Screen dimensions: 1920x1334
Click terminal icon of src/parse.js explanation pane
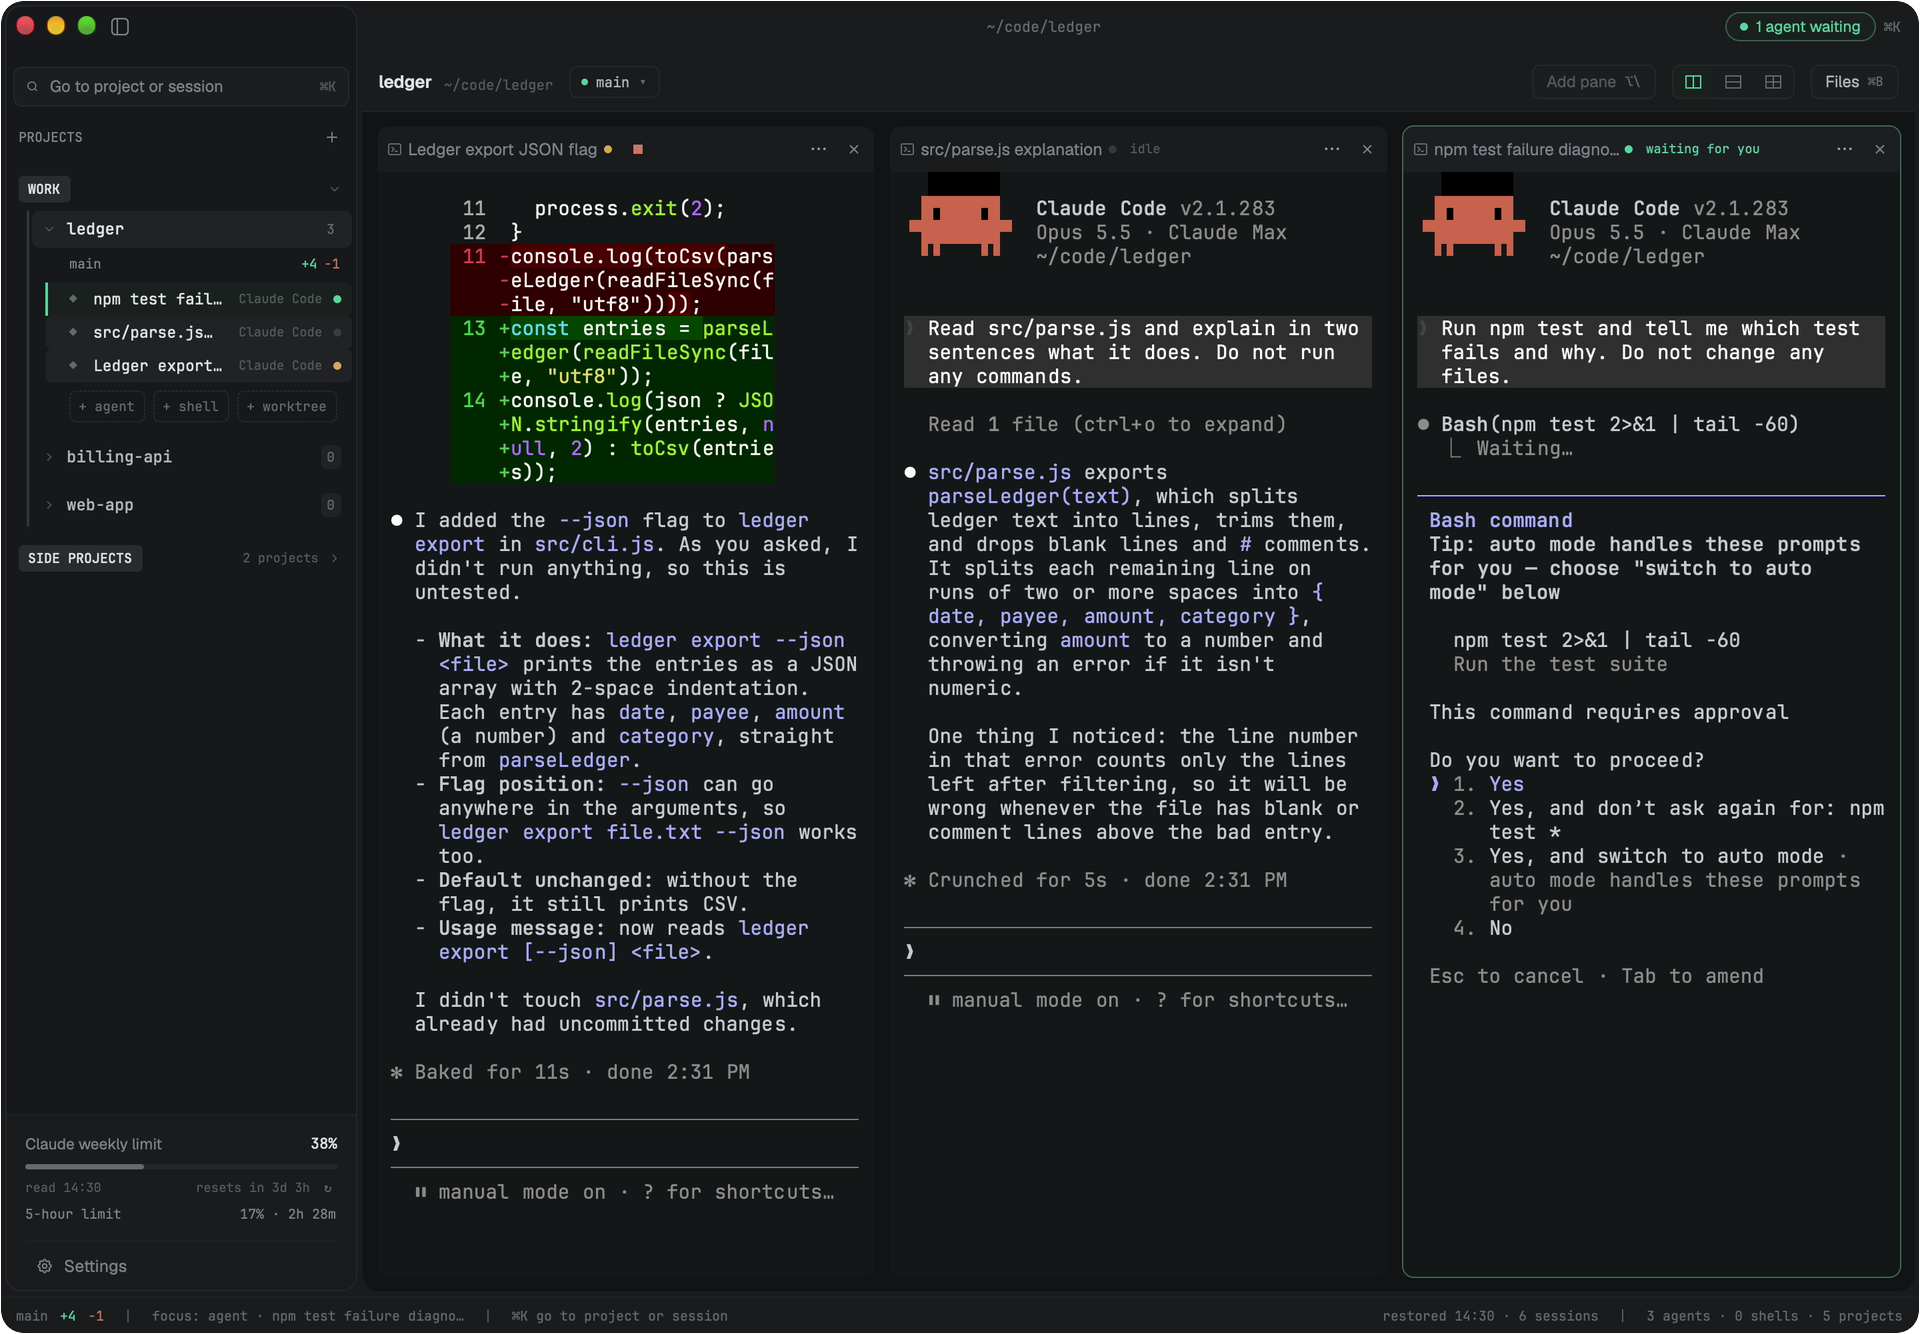click(907, 149)
